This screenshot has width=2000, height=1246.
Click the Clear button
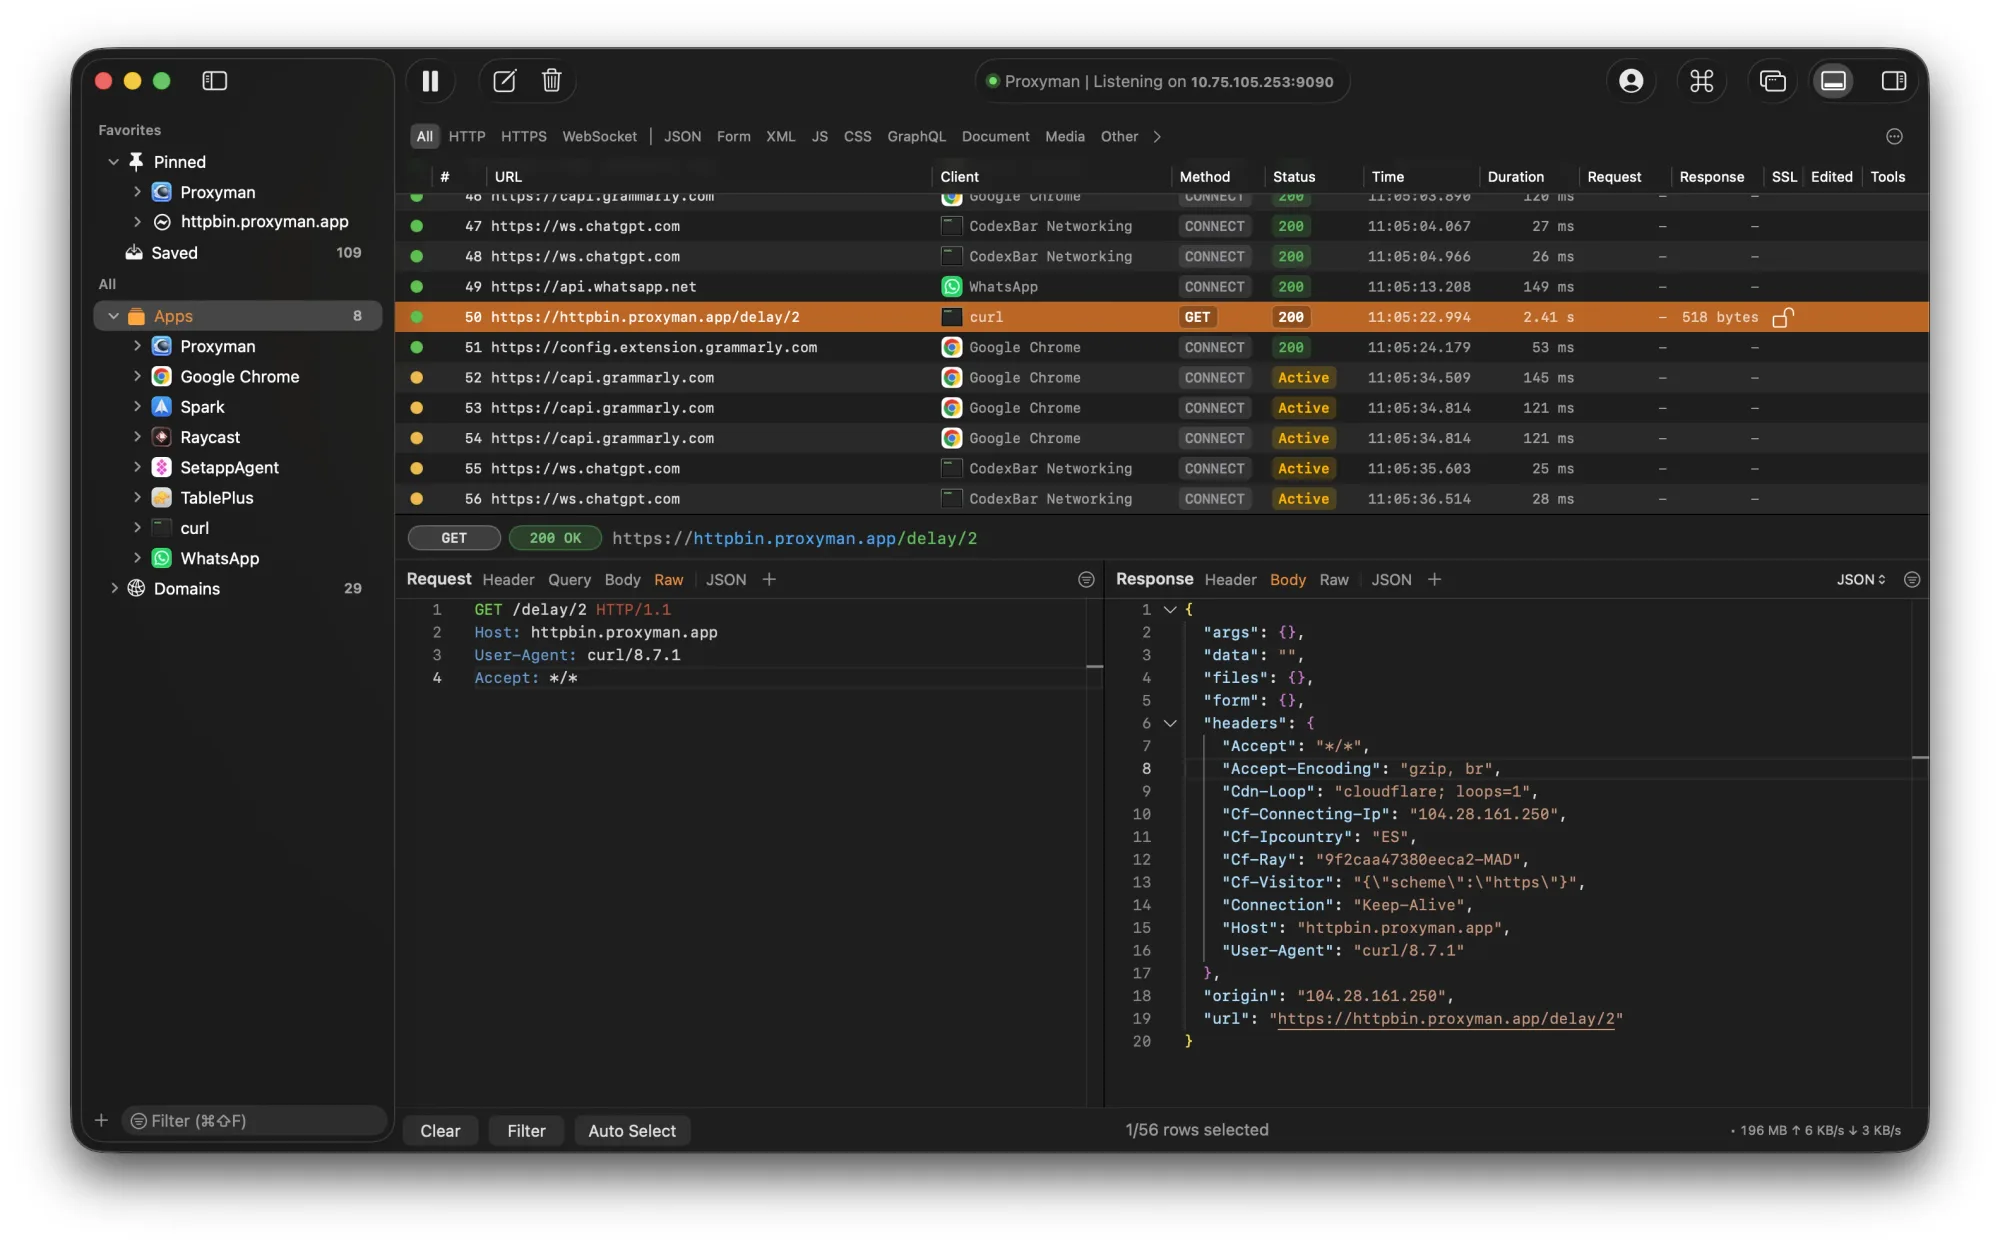(x=440, y=1131)
